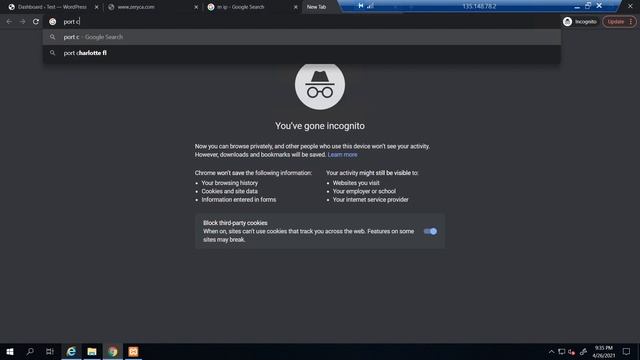Open the Incognito profile indicator

tap(580, 22)
